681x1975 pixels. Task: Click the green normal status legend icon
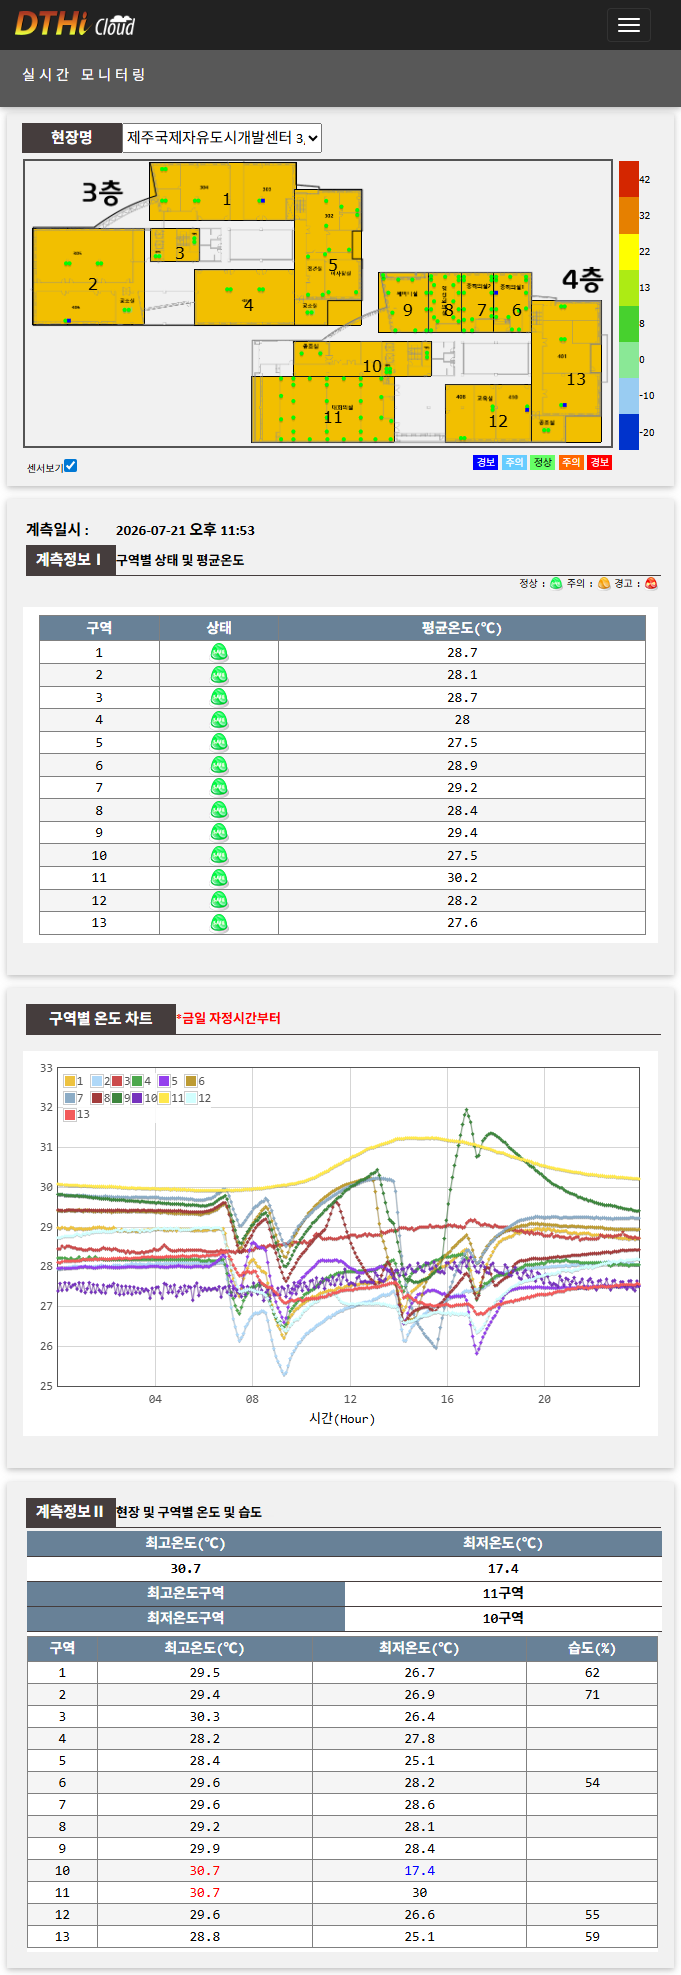coord(556,584)
